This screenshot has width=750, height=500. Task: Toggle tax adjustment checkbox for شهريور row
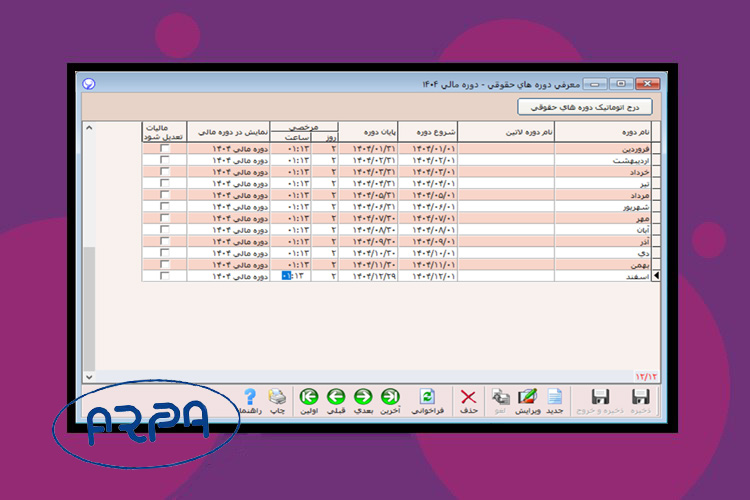(x=164, y=206)
